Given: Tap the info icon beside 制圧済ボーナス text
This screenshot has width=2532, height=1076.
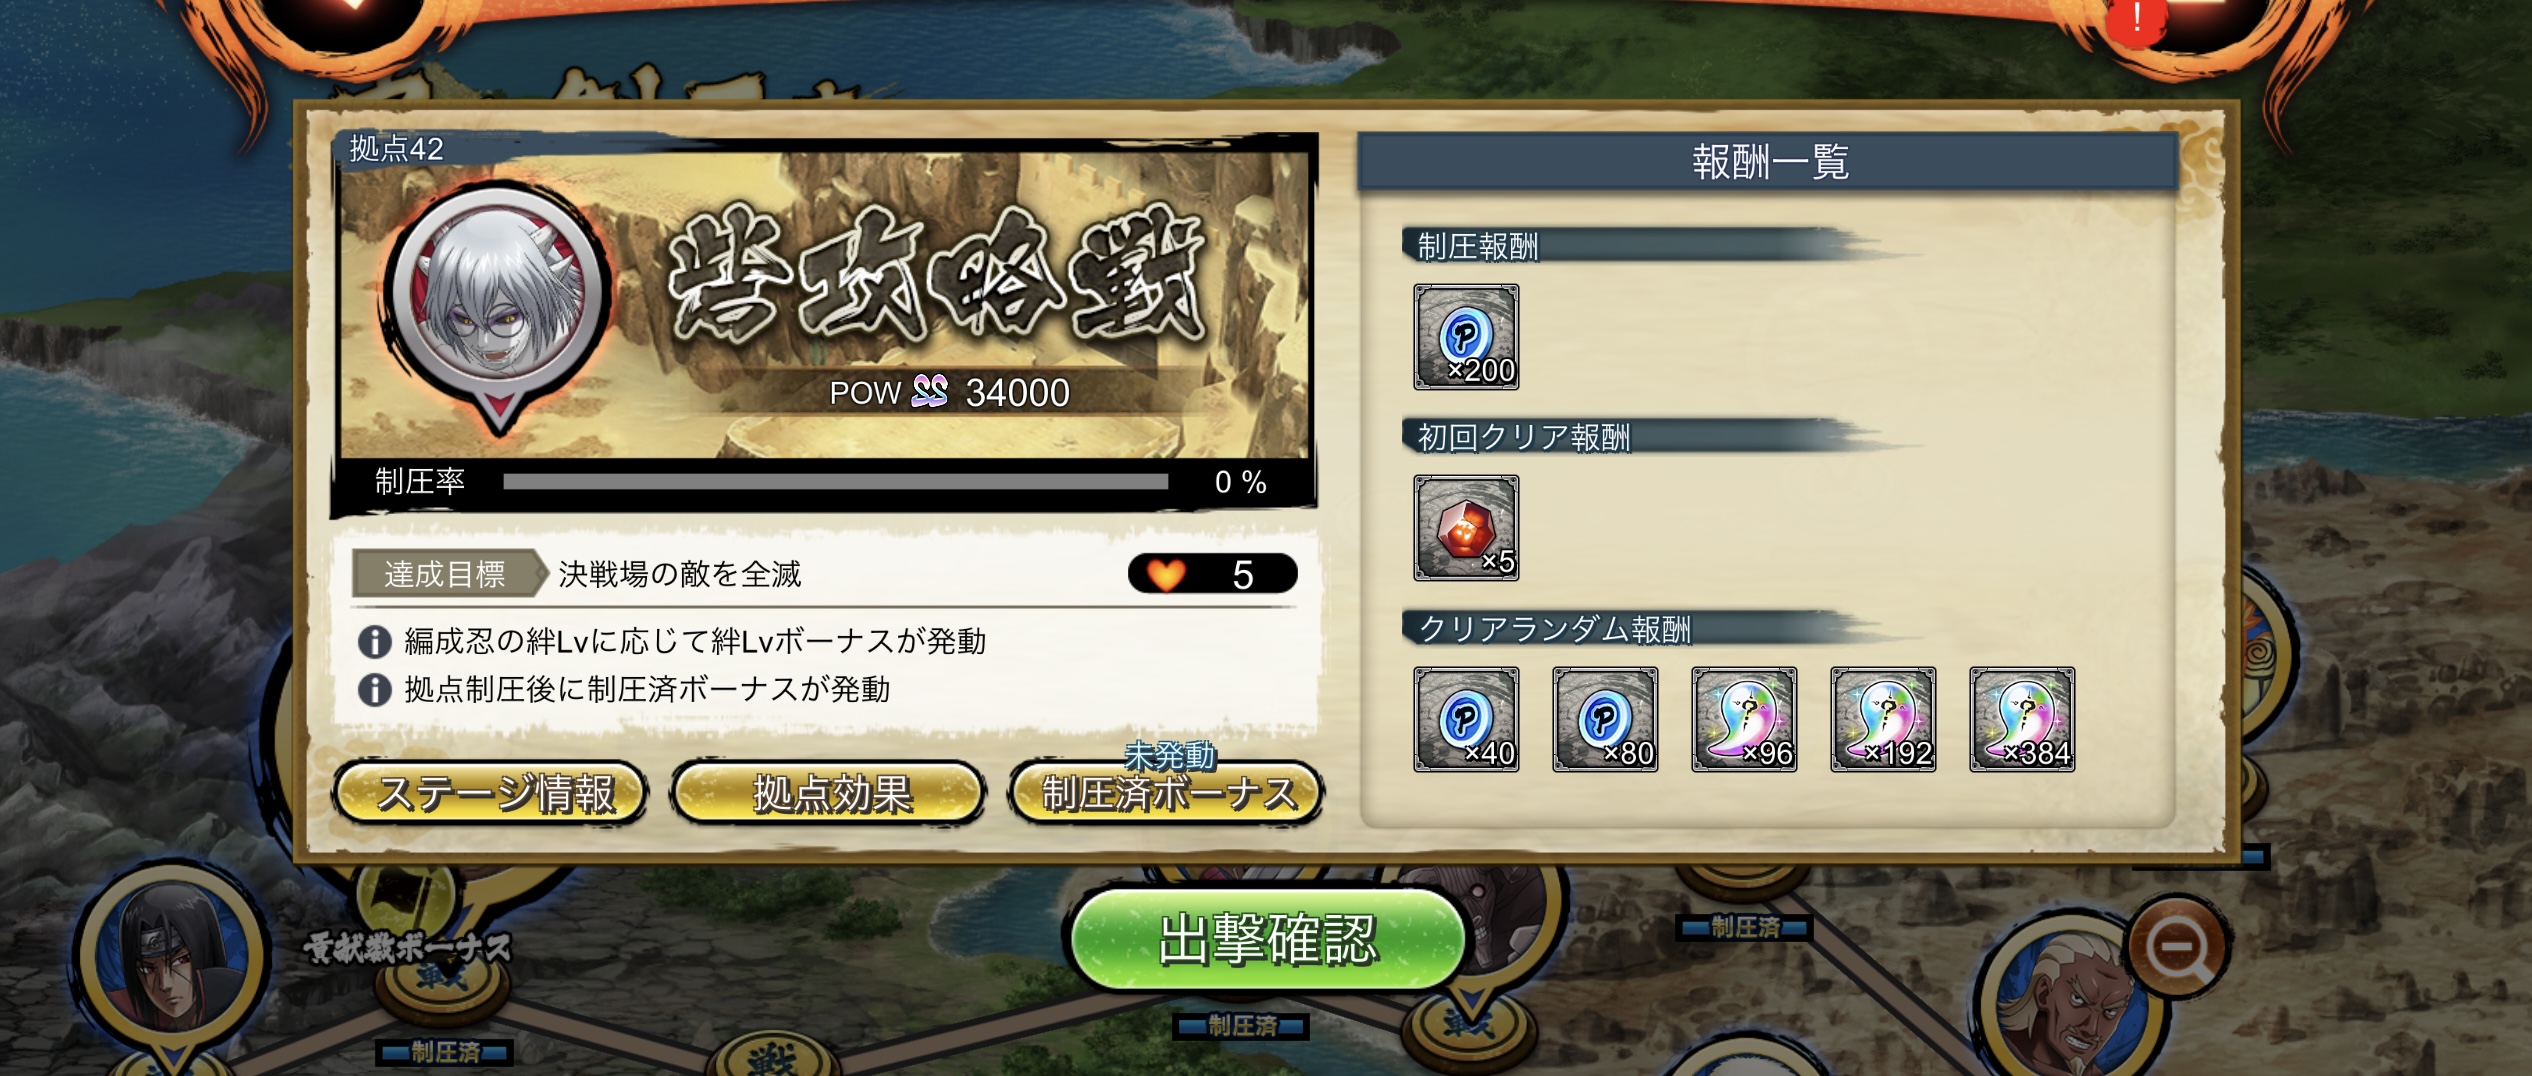Looking at the screenshot, I should click(x=374, y=690).
